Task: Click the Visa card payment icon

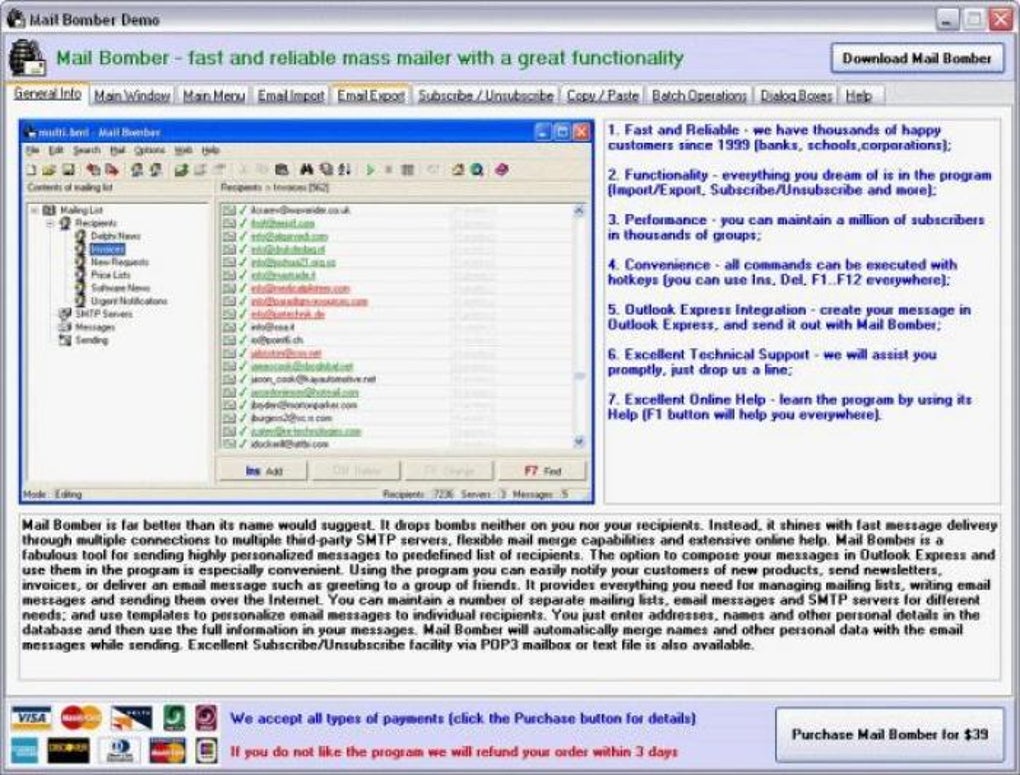Action: click(31, 718)
